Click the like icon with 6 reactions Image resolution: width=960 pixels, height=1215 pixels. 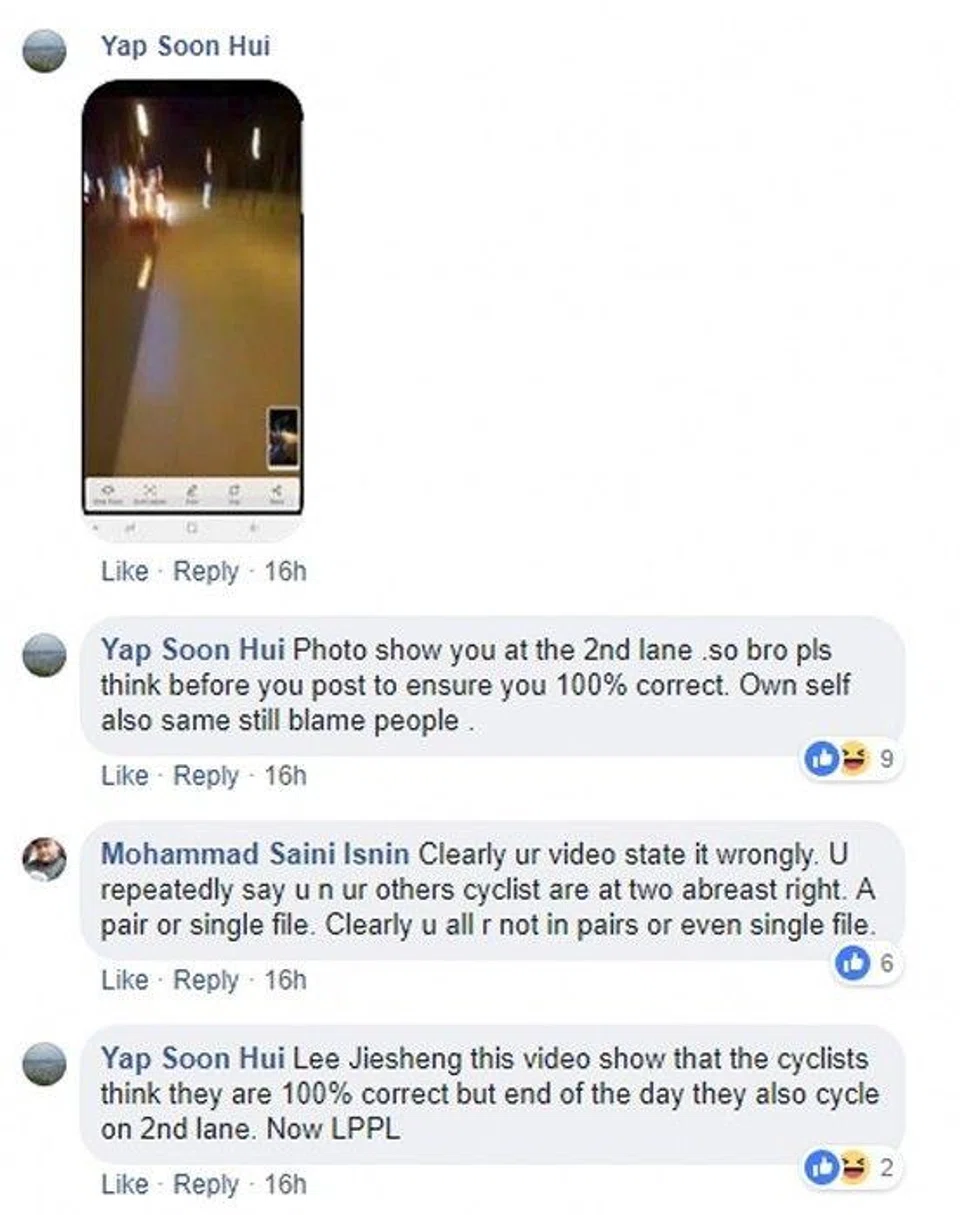tap(852, 964)
